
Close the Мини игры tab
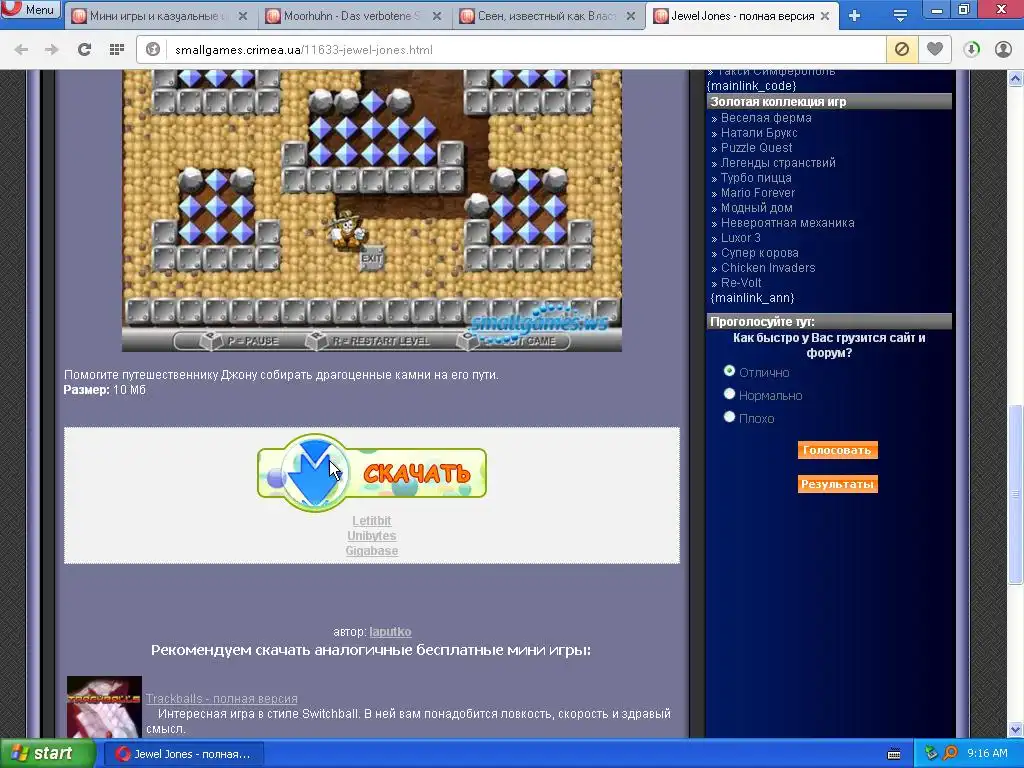pyautogui.click(x=243, y=16)
